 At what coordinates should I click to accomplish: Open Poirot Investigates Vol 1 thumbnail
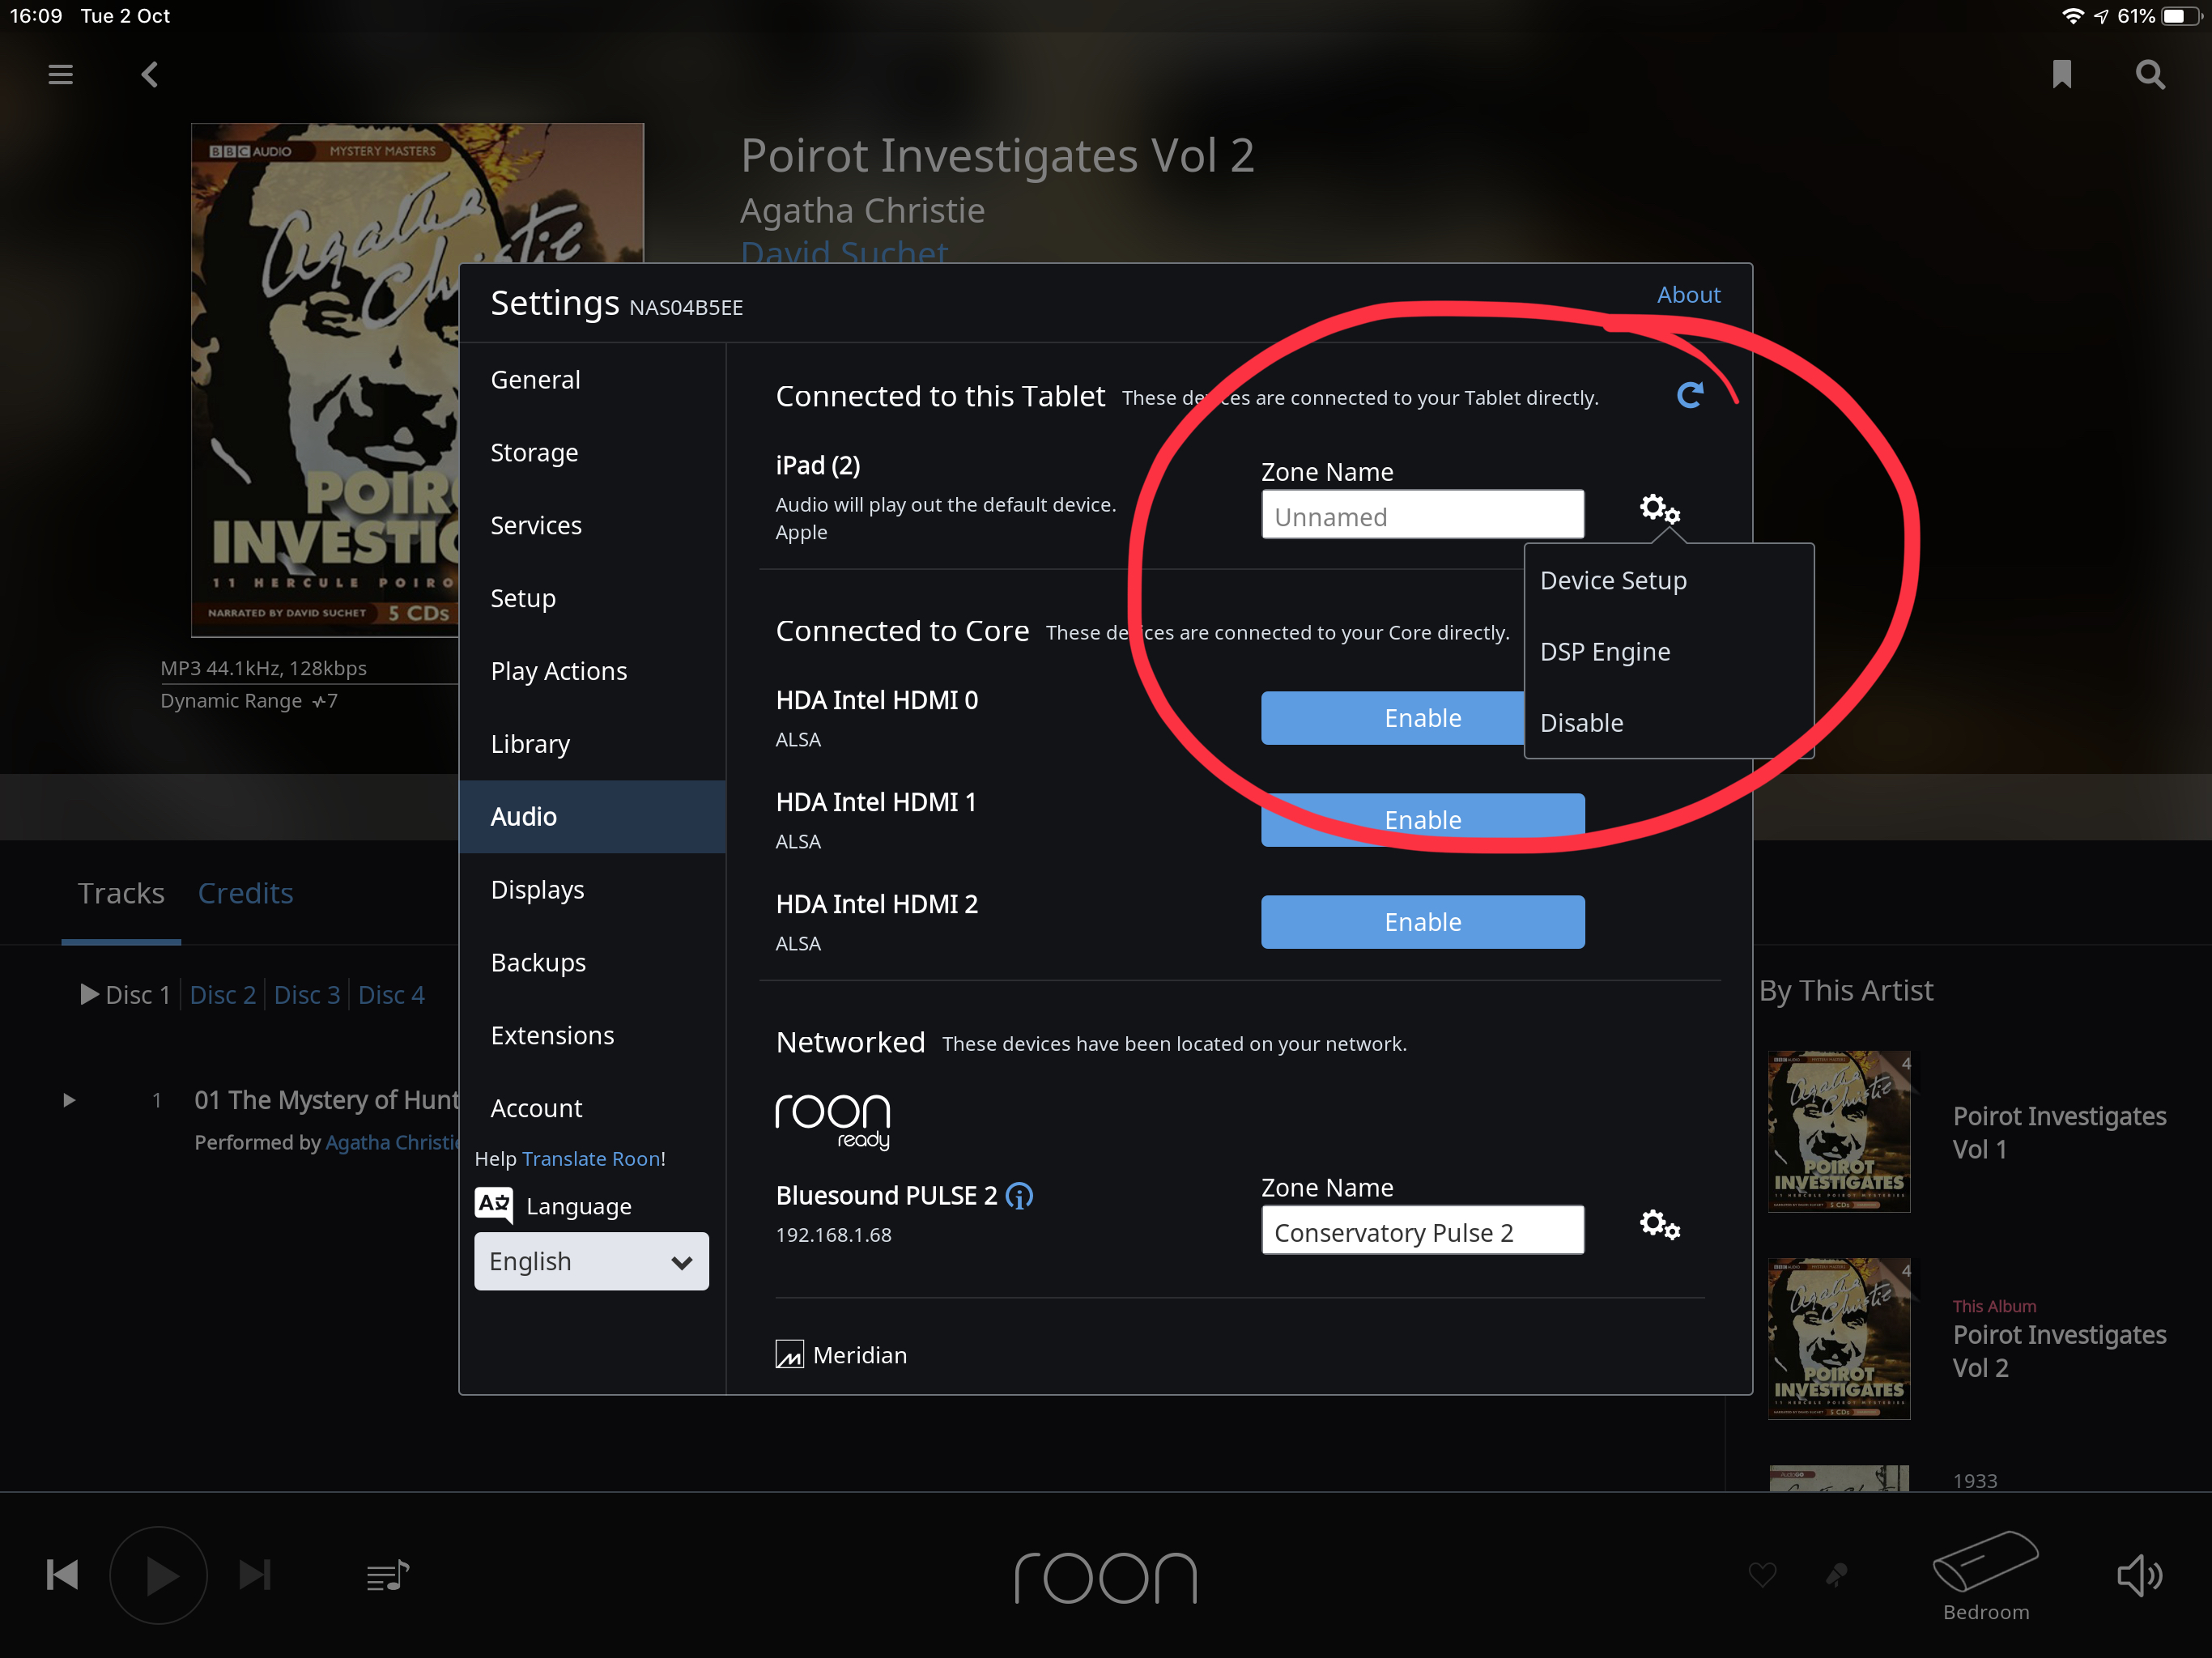[x=1838, y=1131]
